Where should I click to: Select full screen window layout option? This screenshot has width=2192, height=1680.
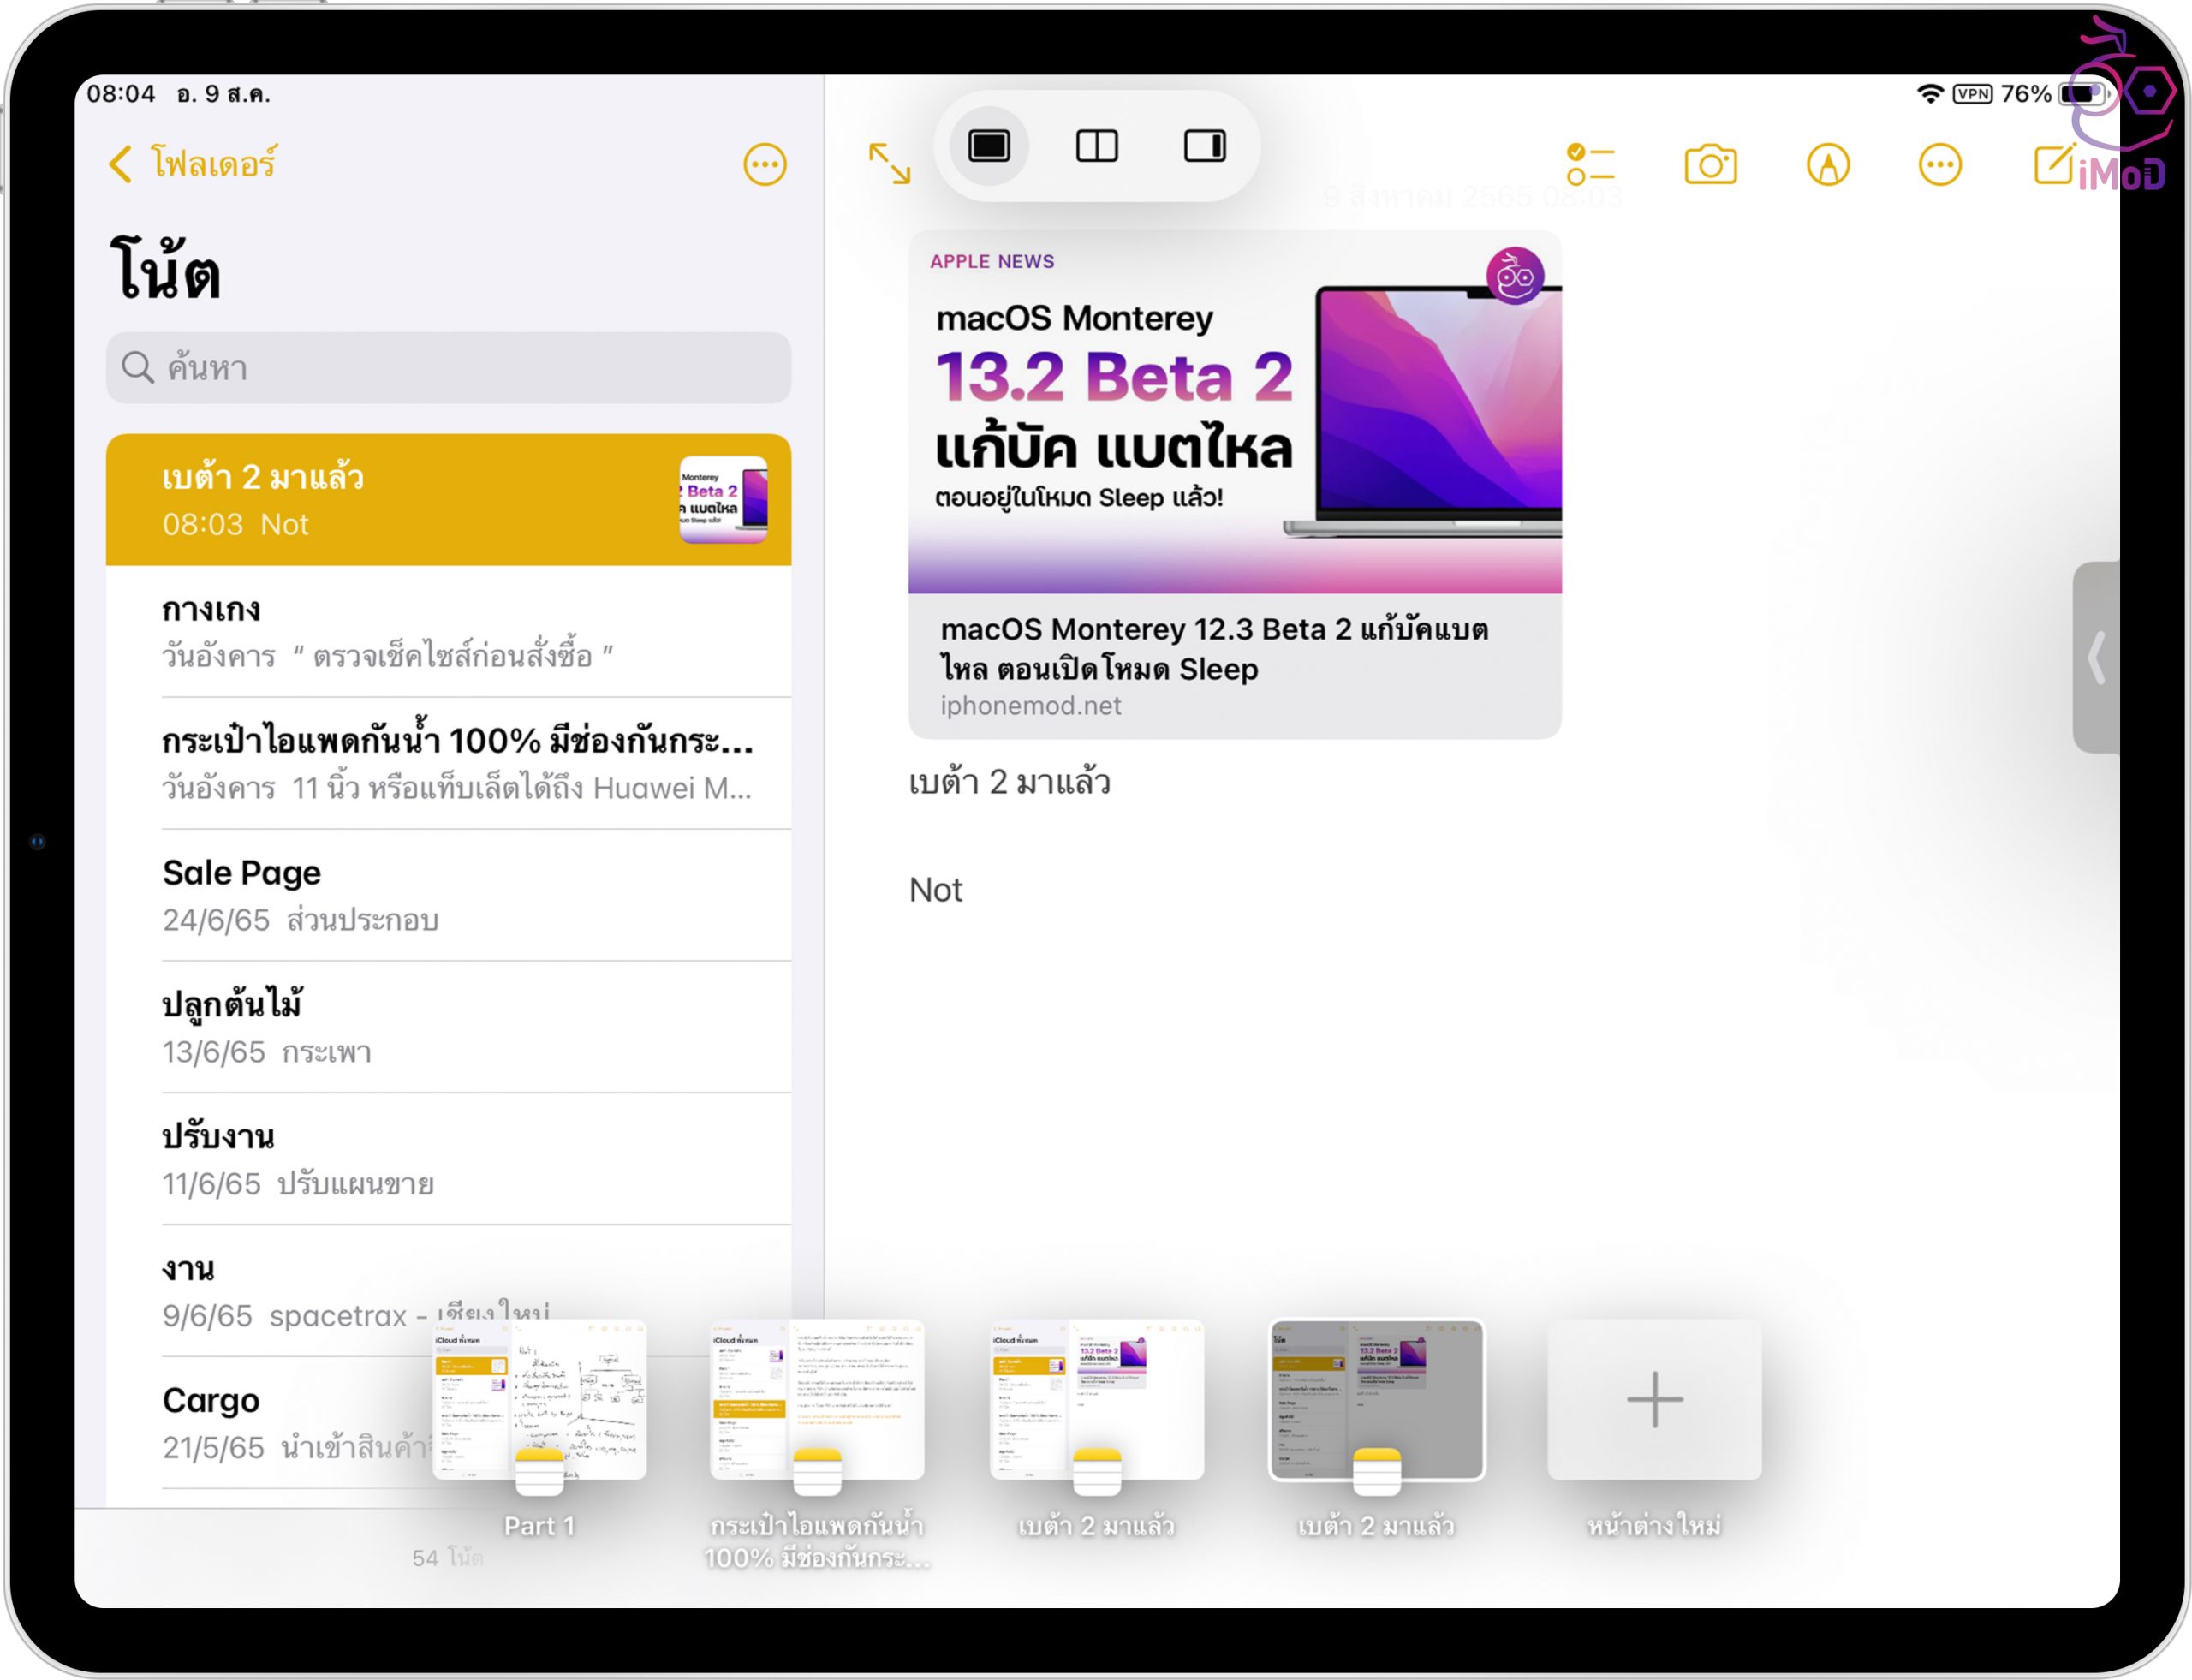[x=989, y=147]
